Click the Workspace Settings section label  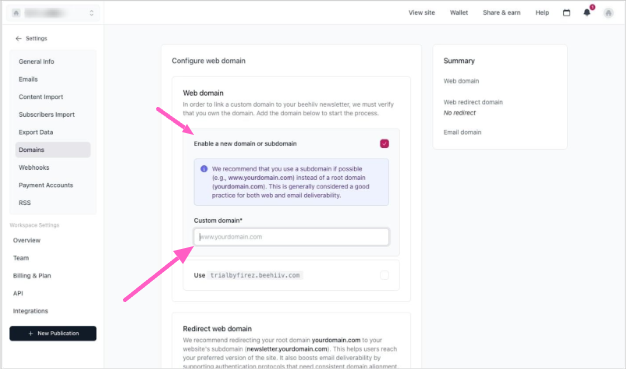pyautogui.click(x=34, y=225)
